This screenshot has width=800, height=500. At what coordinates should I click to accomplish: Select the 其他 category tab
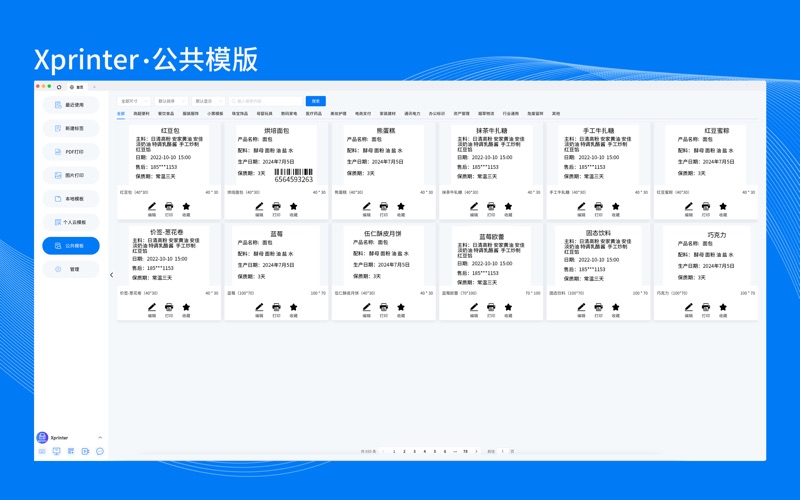point(556,114)
